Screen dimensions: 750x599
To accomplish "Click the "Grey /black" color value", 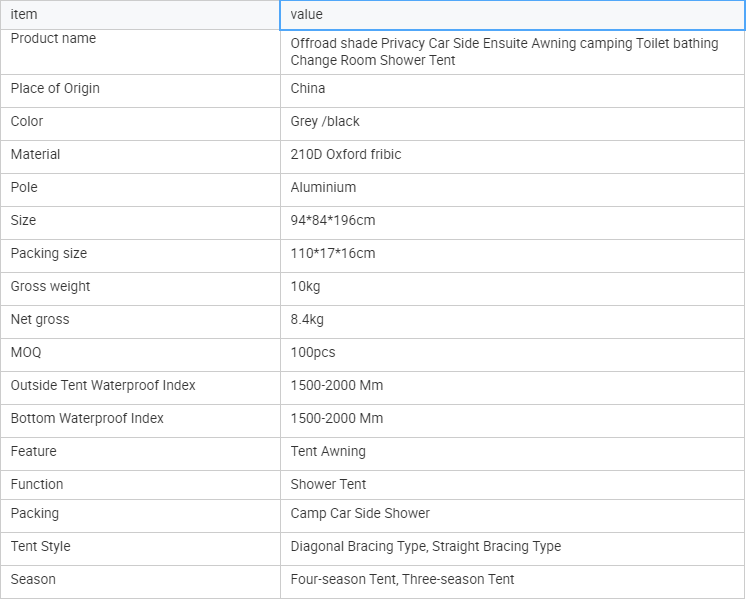I will [325, 121].
